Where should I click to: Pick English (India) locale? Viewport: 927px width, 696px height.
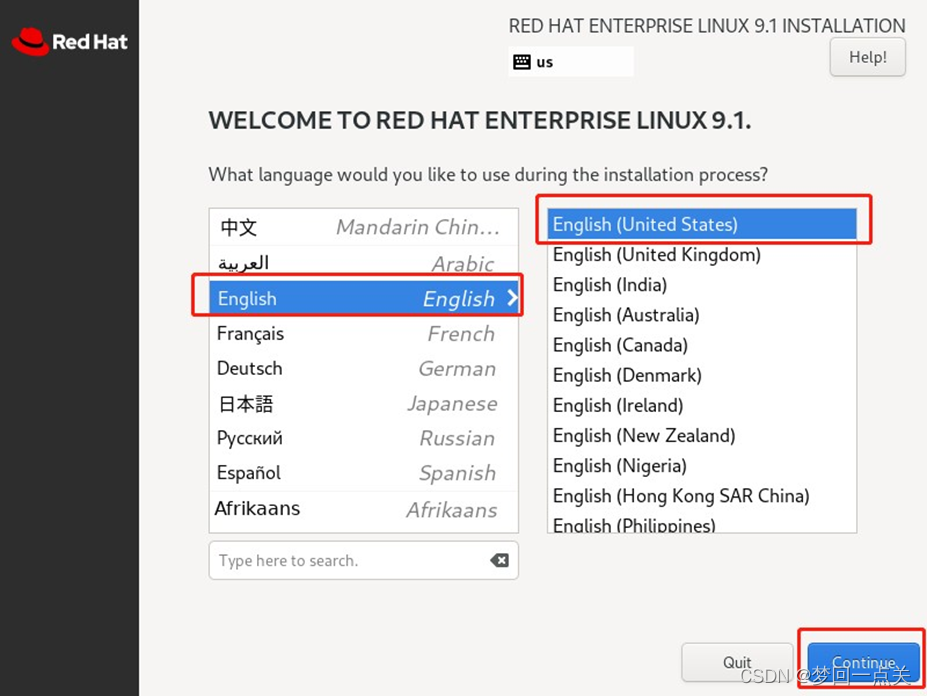point(702,284)
